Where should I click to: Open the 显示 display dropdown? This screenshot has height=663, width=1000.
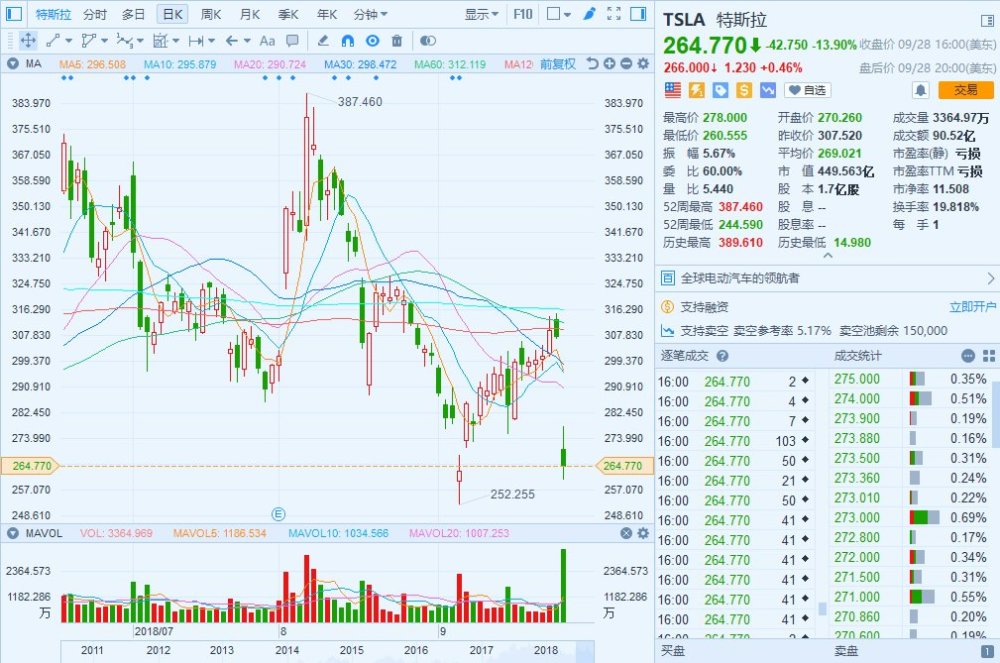point(482,14)
